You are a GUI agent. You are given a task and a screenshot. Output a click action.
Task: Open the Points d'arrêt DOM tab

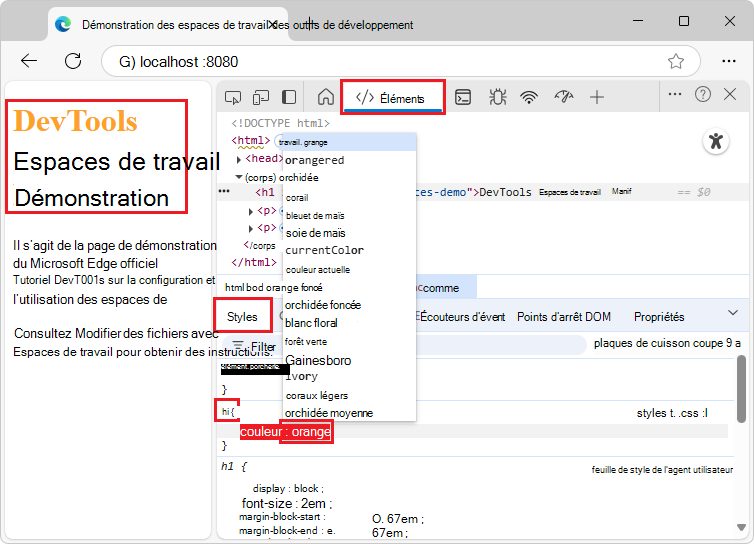[x=564, y=317]
